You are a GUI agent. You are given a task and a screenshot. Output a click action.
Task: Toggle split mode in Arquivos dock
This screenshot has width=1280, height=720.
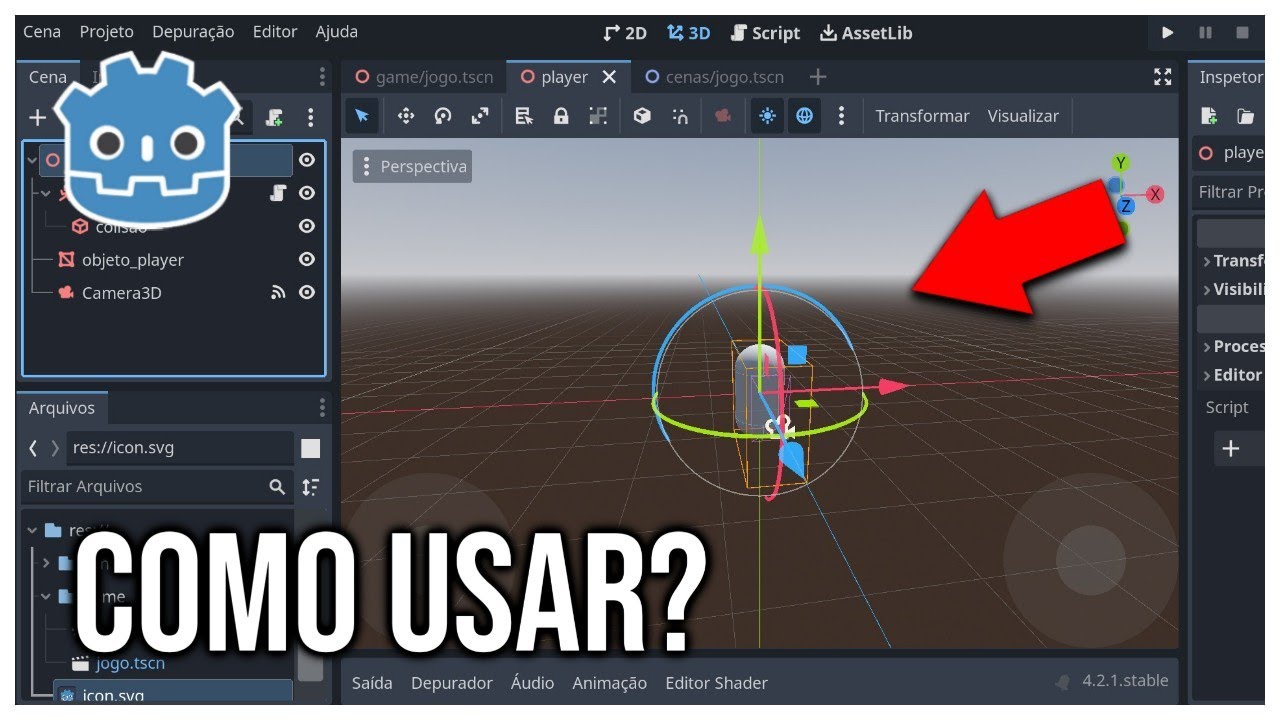point(311,448)
